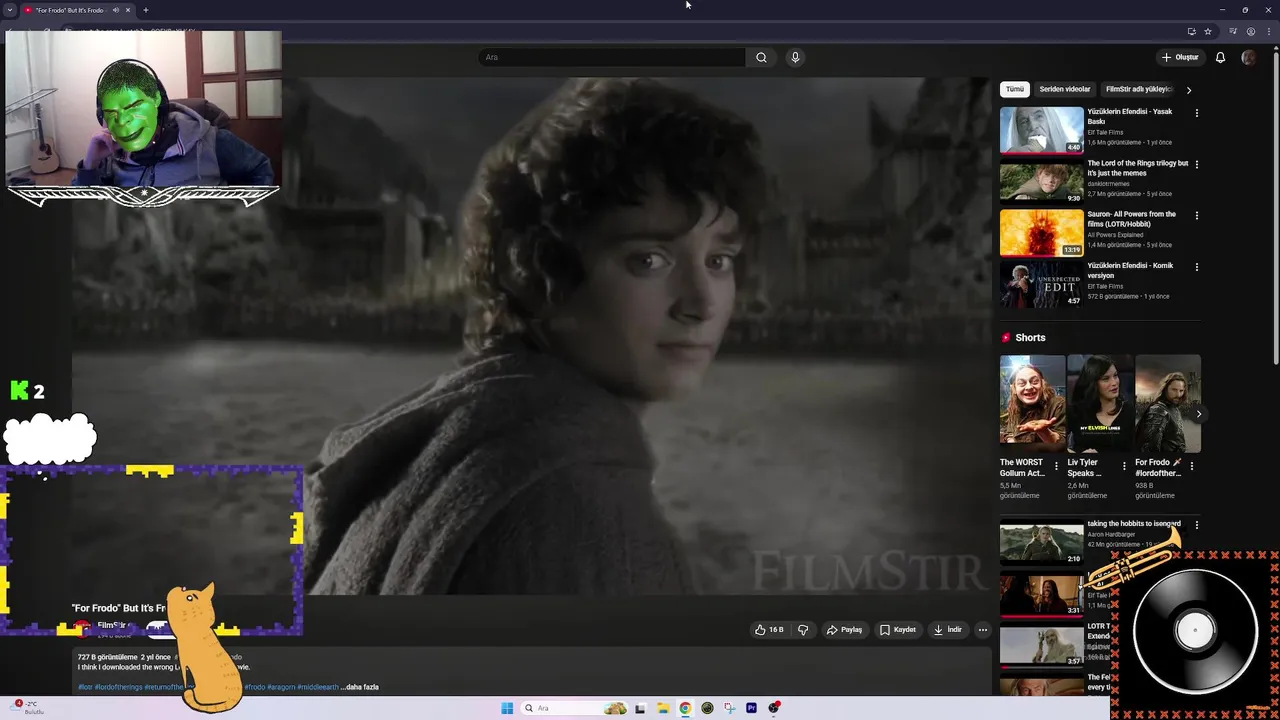The width and height of the screenshot is (1280, 720).
Task: Click the #lotr hashtag link
Action: [x=85, y=687]
